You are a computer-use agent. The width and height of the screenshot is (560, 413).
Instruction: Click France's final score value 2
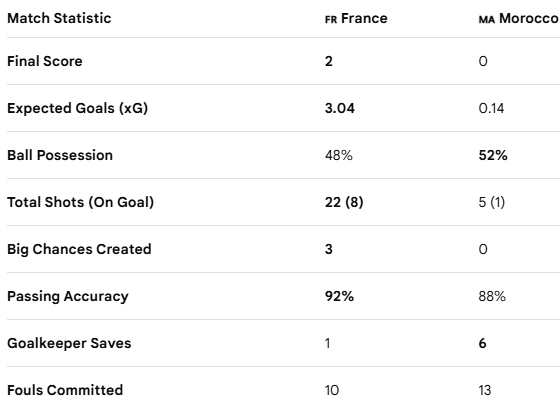coord(329,61)
